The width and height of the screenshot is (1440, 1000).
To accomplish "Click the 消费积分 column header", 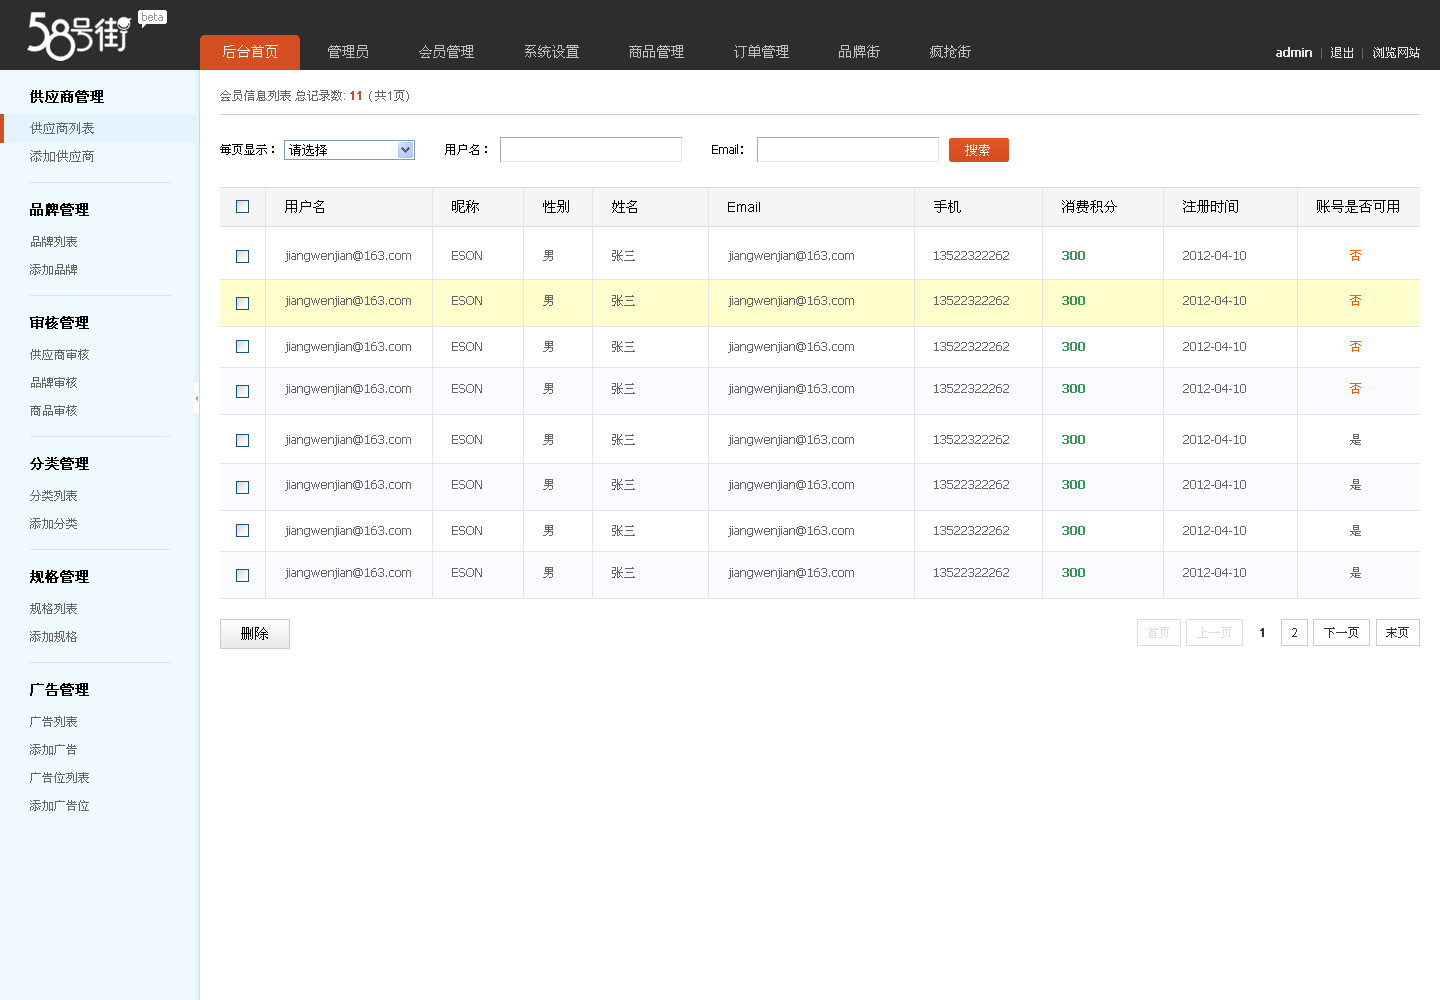I will pyautogui.click(x=1089, y=207).
